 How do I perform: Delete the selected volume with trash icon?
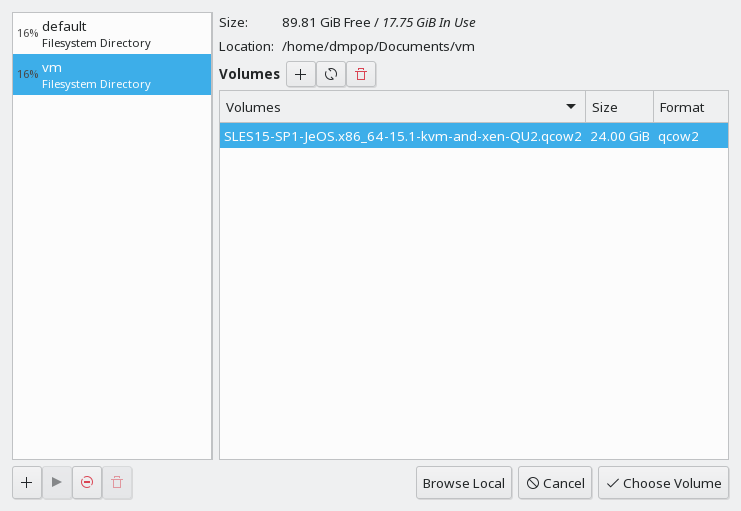(361, 74)
